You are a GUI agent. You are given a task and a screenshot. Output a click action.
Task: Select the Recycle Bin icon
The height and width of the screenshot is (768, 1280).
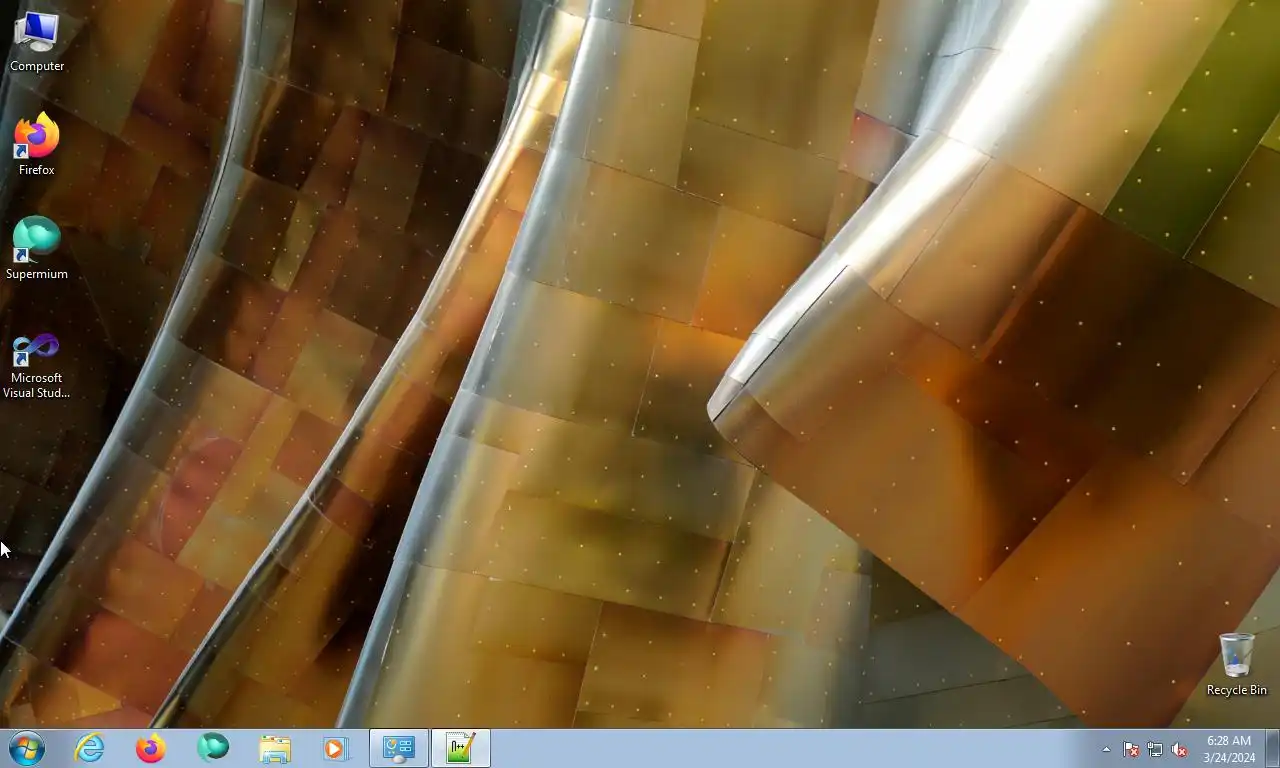(x=1236, y=664)
